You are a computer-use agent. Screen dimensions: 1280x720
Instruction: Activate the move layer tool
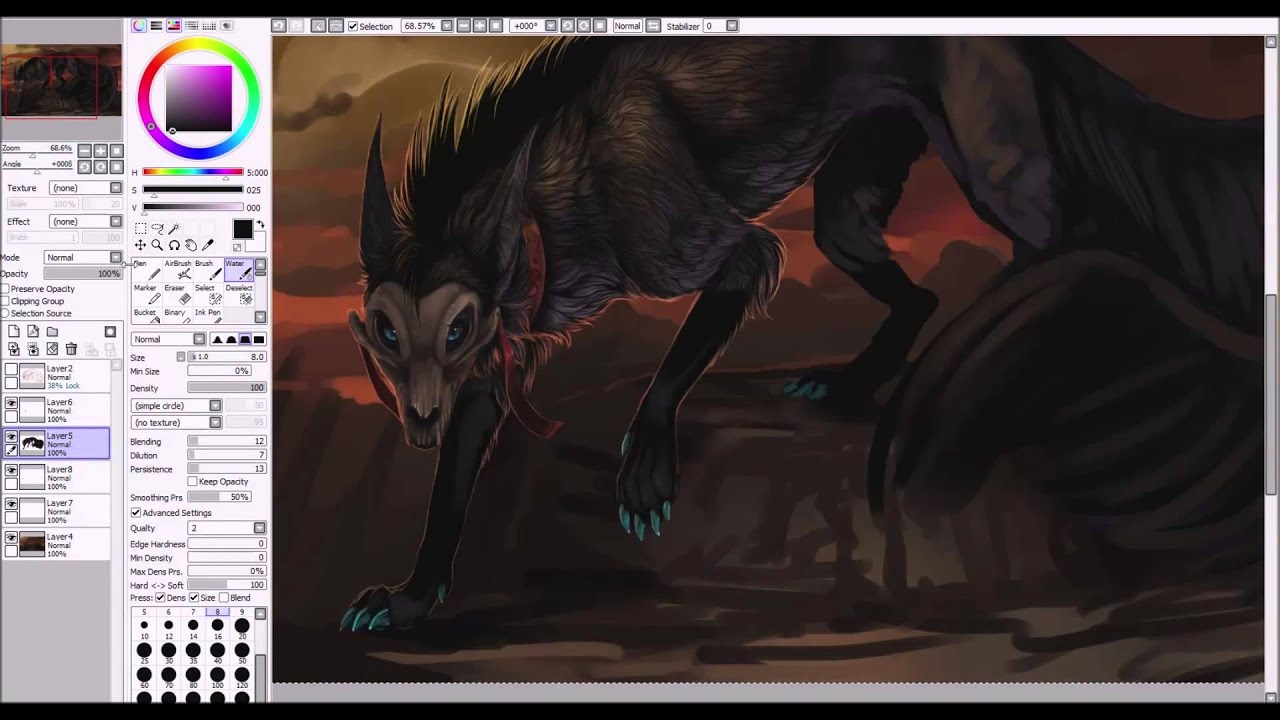pyautogui.click(x=140, y=245)
